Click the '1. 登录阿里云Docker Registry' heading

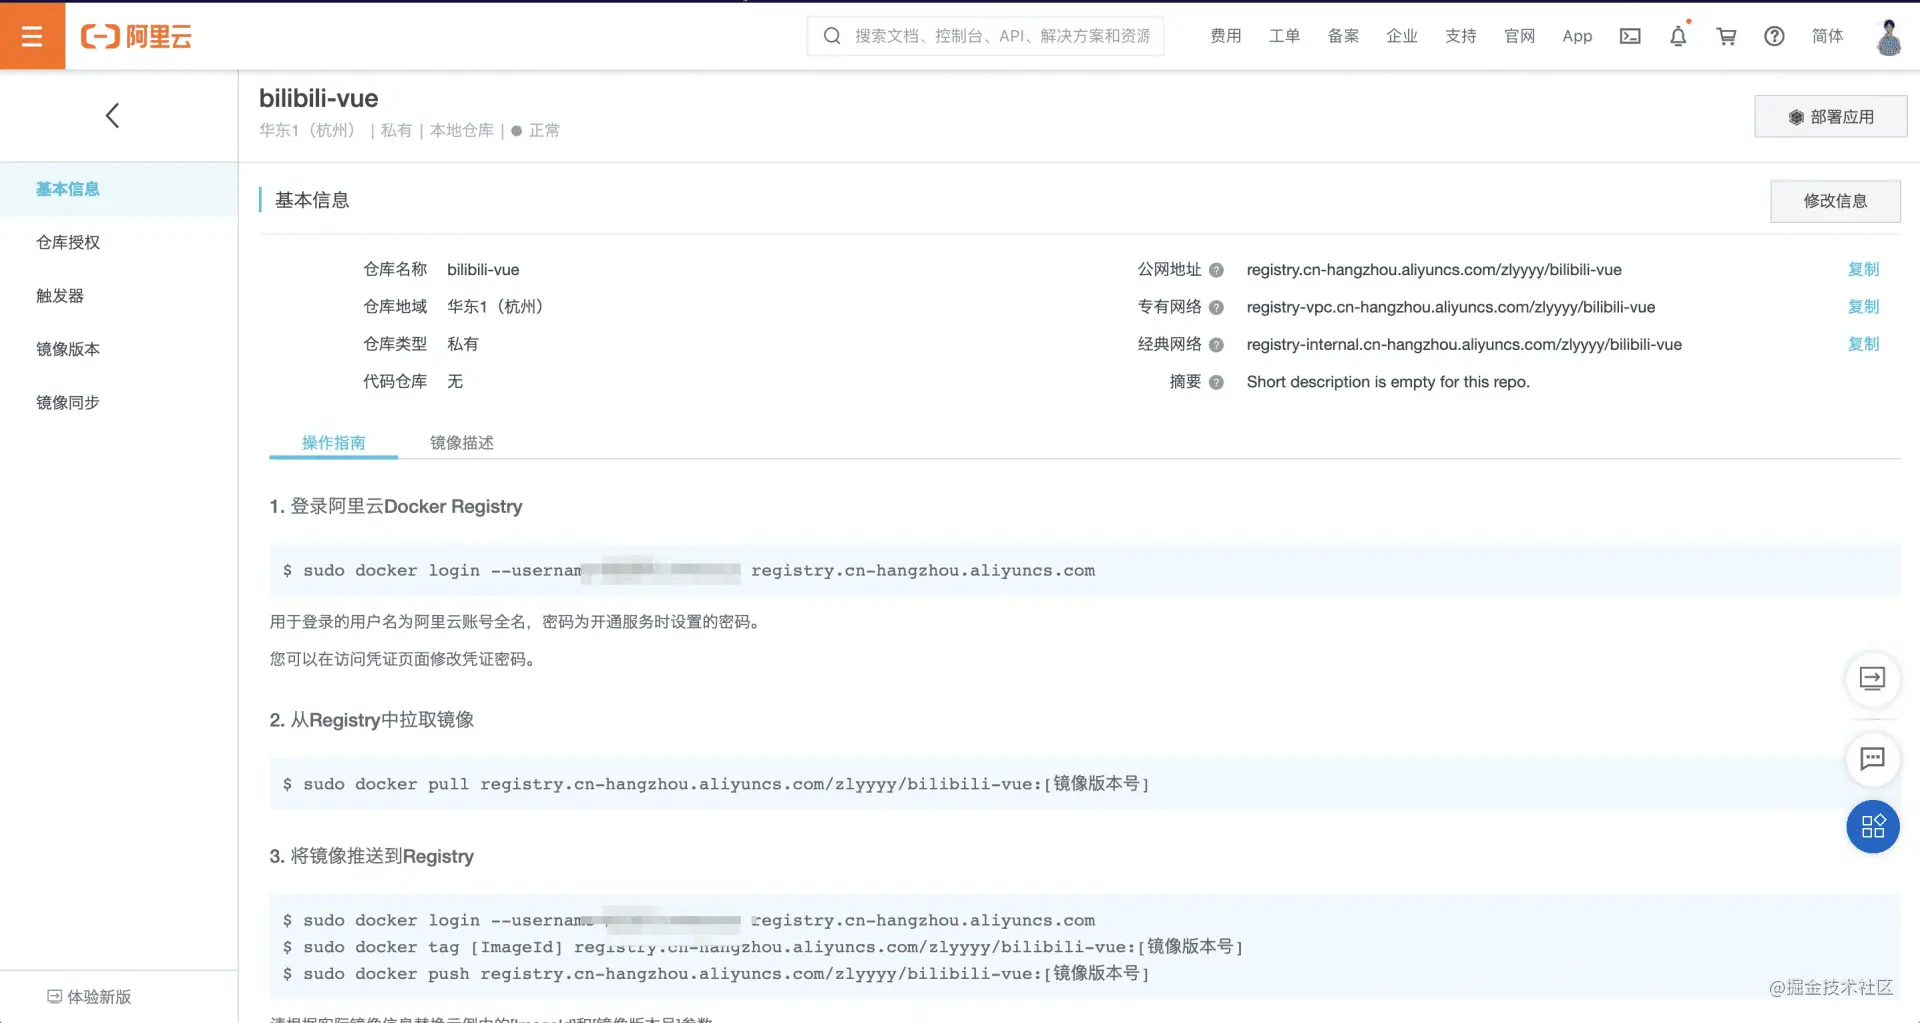pyautogui.click(x=396, y=506)
